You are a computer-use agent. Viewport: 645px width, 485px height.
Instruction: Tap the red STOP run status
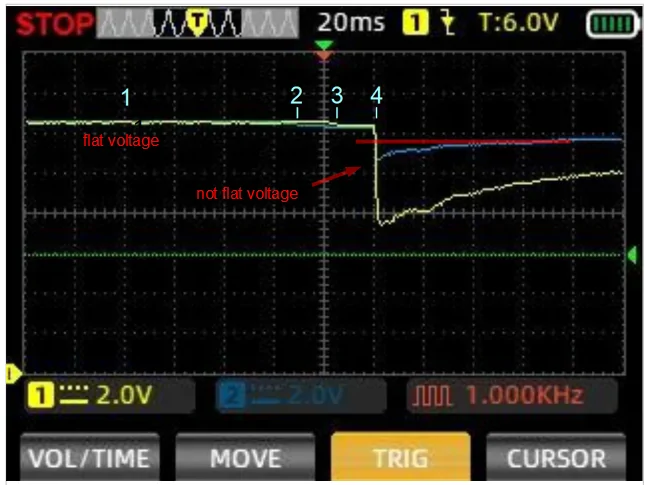click(54, 24)
